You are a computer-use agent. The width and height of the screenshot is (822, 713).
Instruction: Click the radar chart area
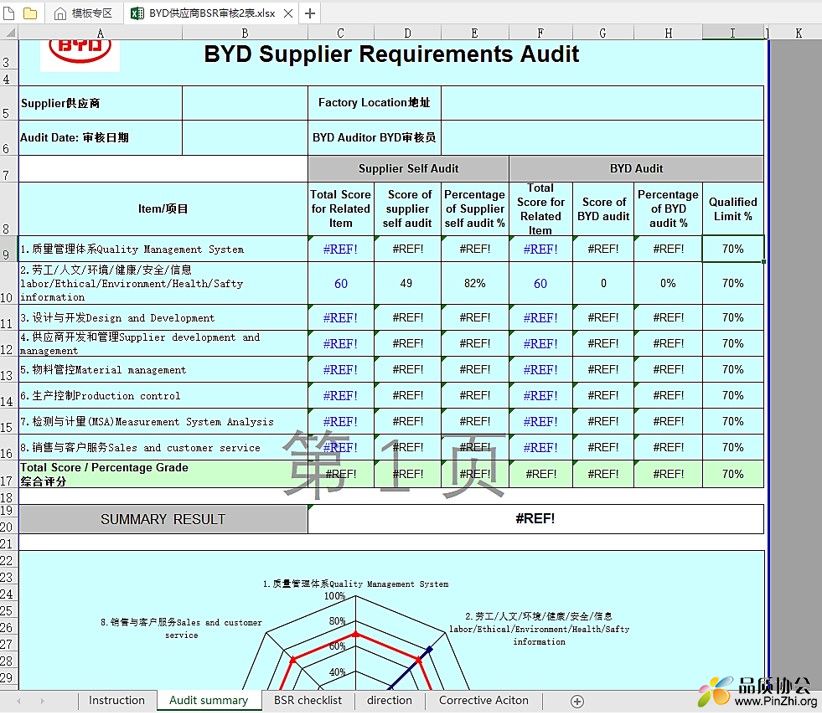(392, 621)
